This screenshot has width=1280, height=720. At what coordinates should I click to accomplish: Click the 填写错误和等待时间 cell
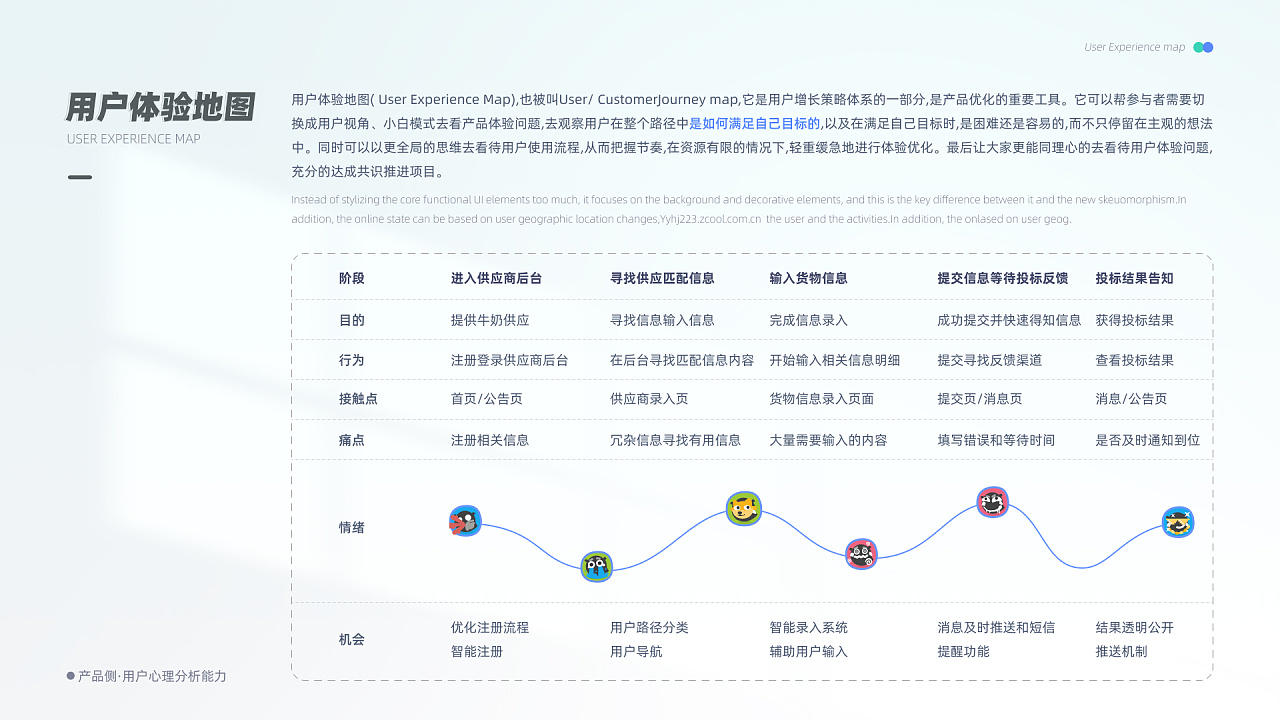pyautogui.click(x=996, y=440)
